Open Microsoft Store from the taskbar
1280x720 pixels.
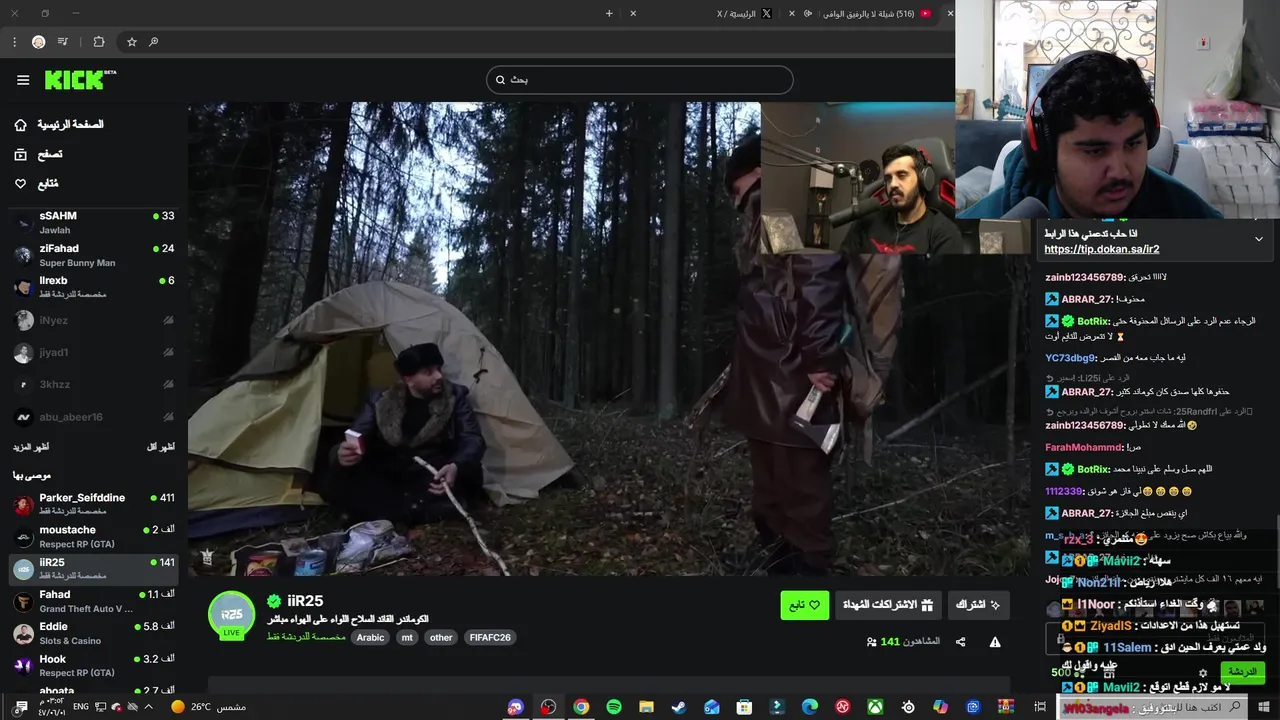coord(744,707)
